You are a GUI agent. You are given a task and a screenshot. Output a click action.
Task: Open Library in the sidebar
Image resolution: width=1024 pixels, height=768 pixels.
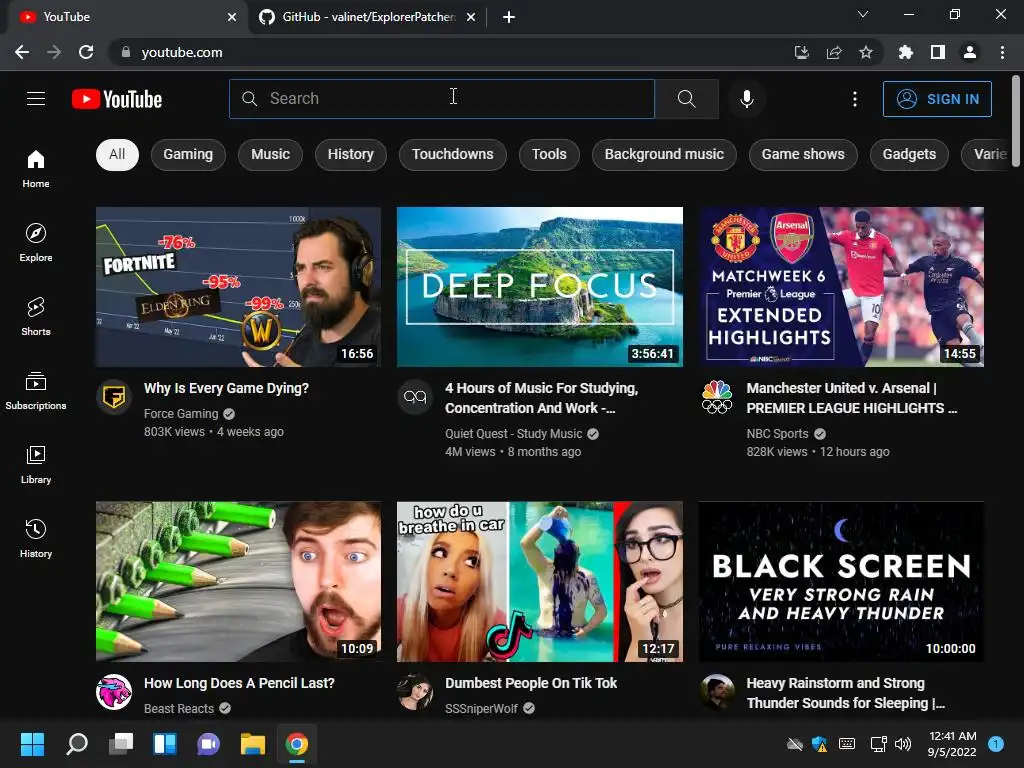[x=36, y=464]
